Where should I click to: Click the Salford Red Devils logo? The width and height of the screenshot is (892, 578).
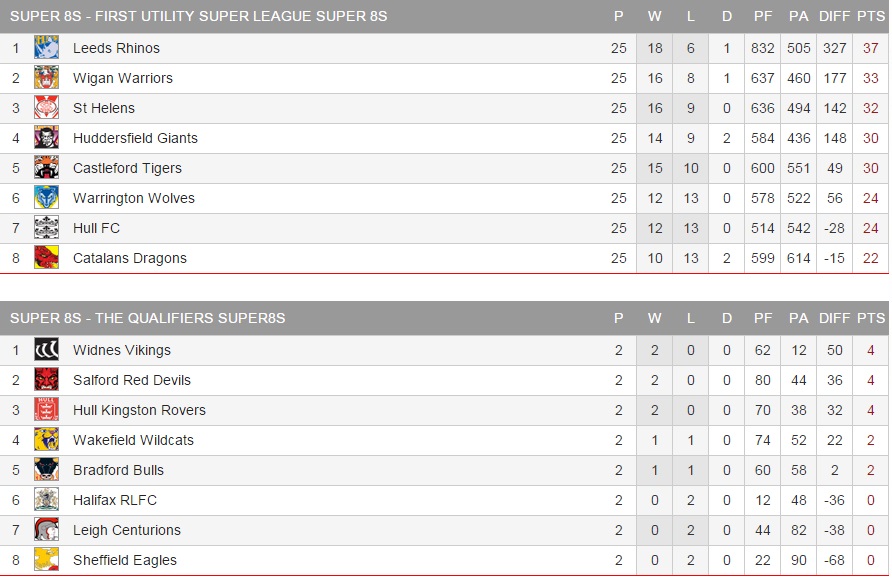46,380
